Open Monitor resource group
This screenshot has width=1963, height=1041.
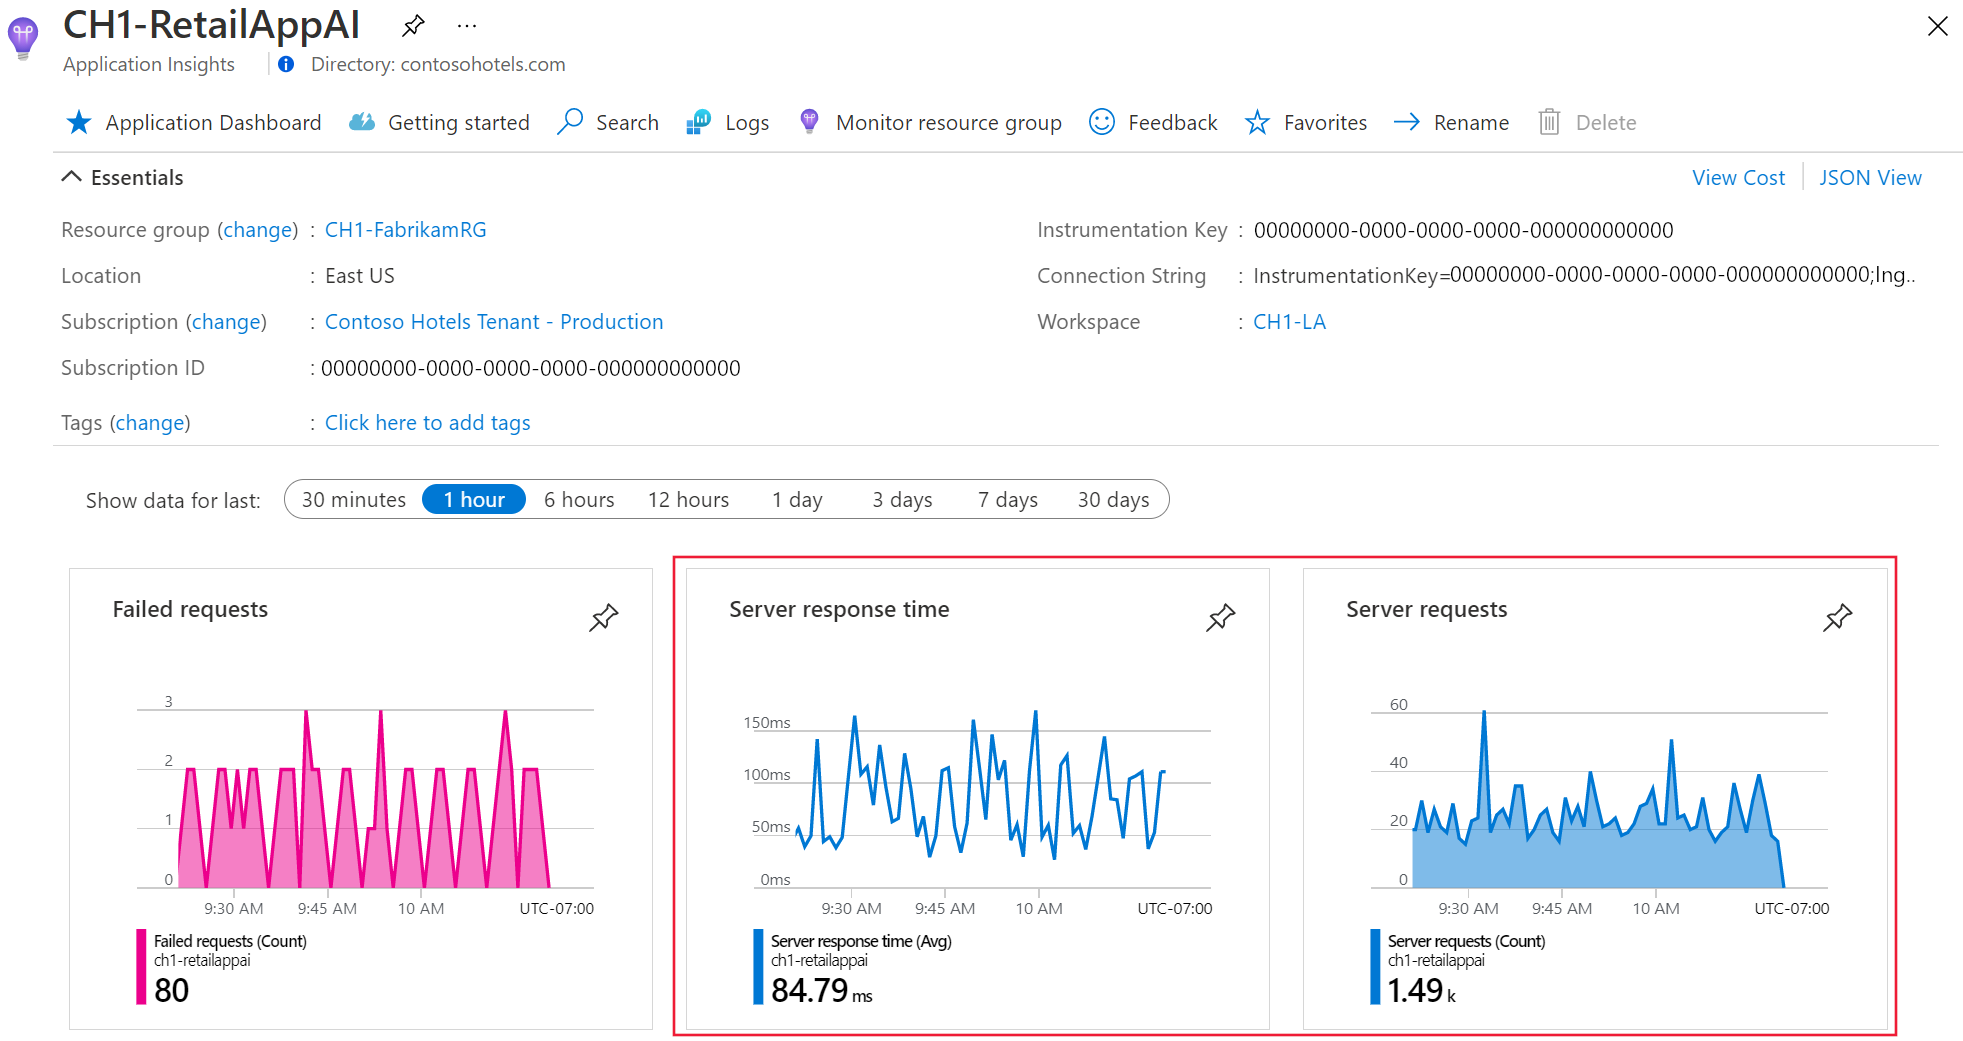947,122
